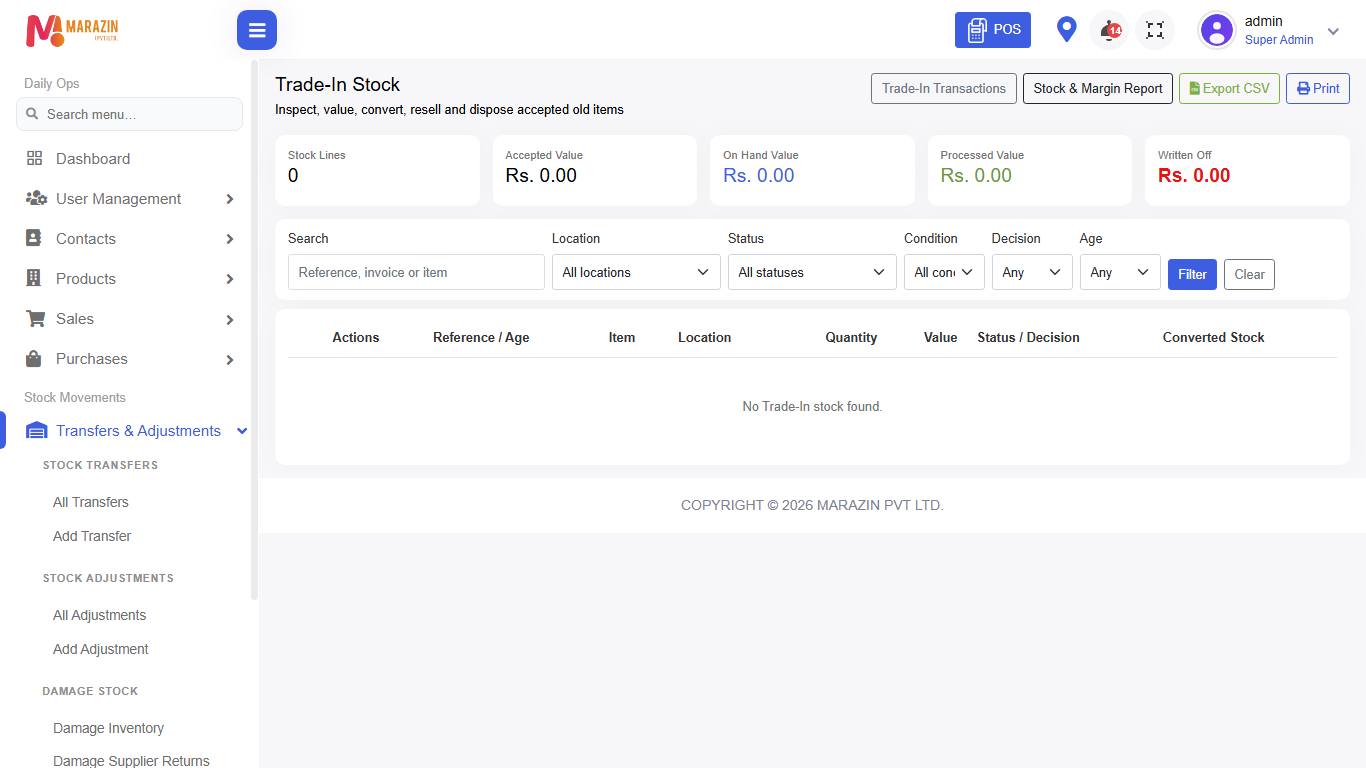
Task: Open the All locations dropdown
Action: click(x=636, y=272)
